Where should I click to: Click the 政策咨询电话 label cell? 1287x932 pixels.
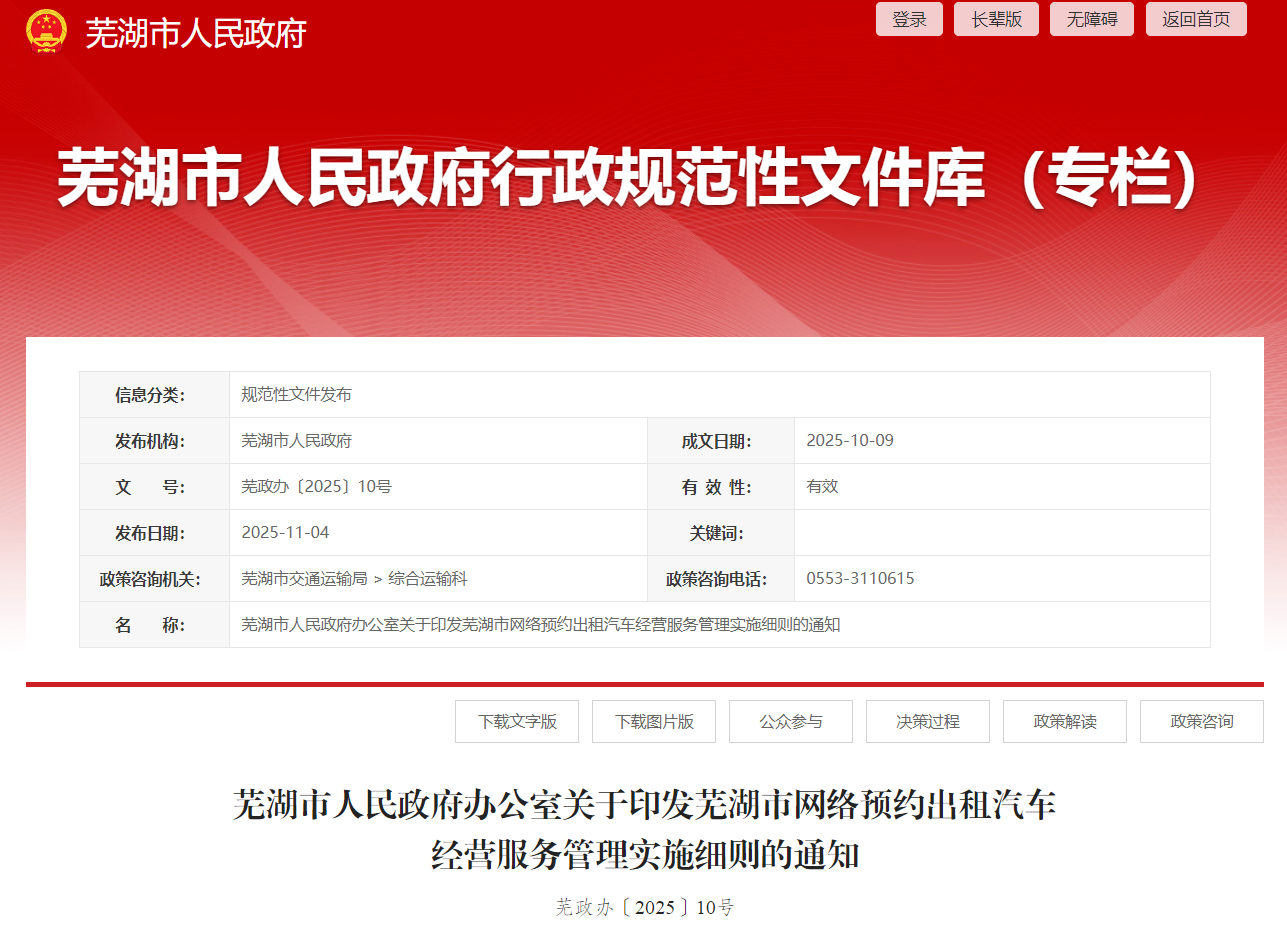[721, 579]
